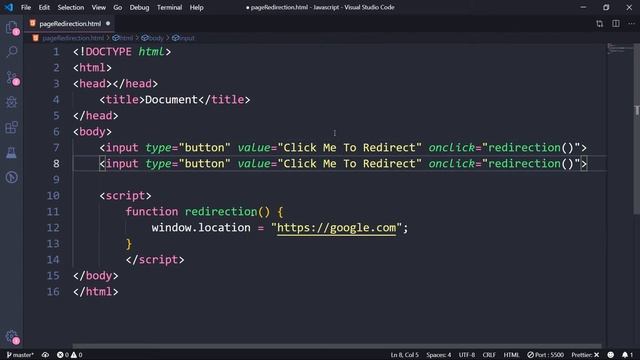This screenshot has height=360, width=640.
Task: Split the editor to the right
Action: (x=616, y=24)
